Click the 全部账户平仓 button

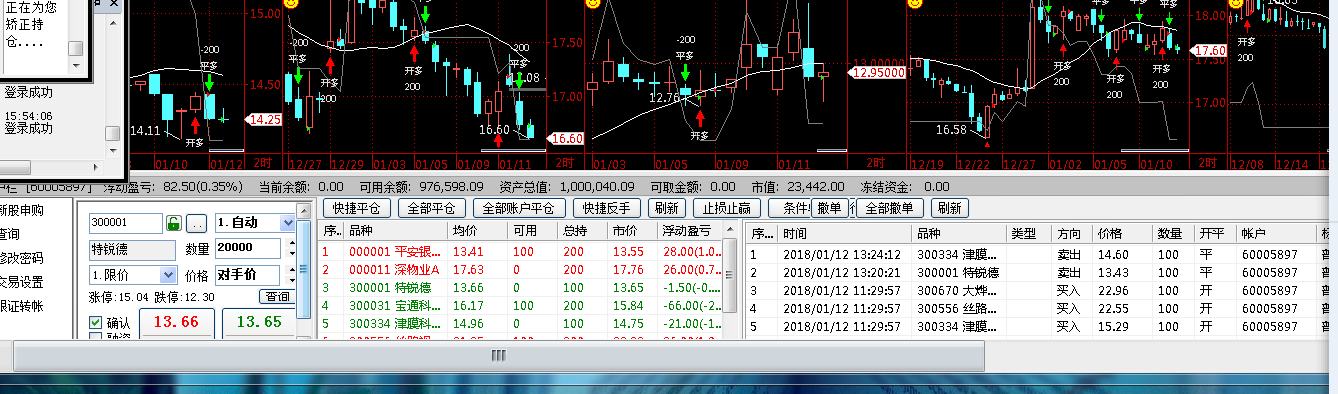coord(518,208)
